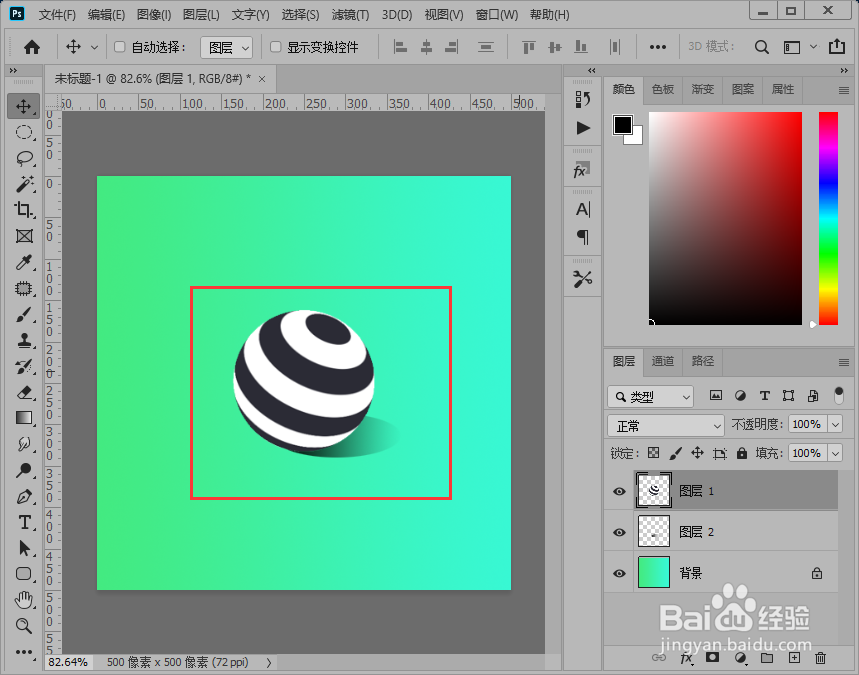Expand the 不透明度 opacity arrow
This screenshot has height=675, width=859.
[x=835, y=424]
